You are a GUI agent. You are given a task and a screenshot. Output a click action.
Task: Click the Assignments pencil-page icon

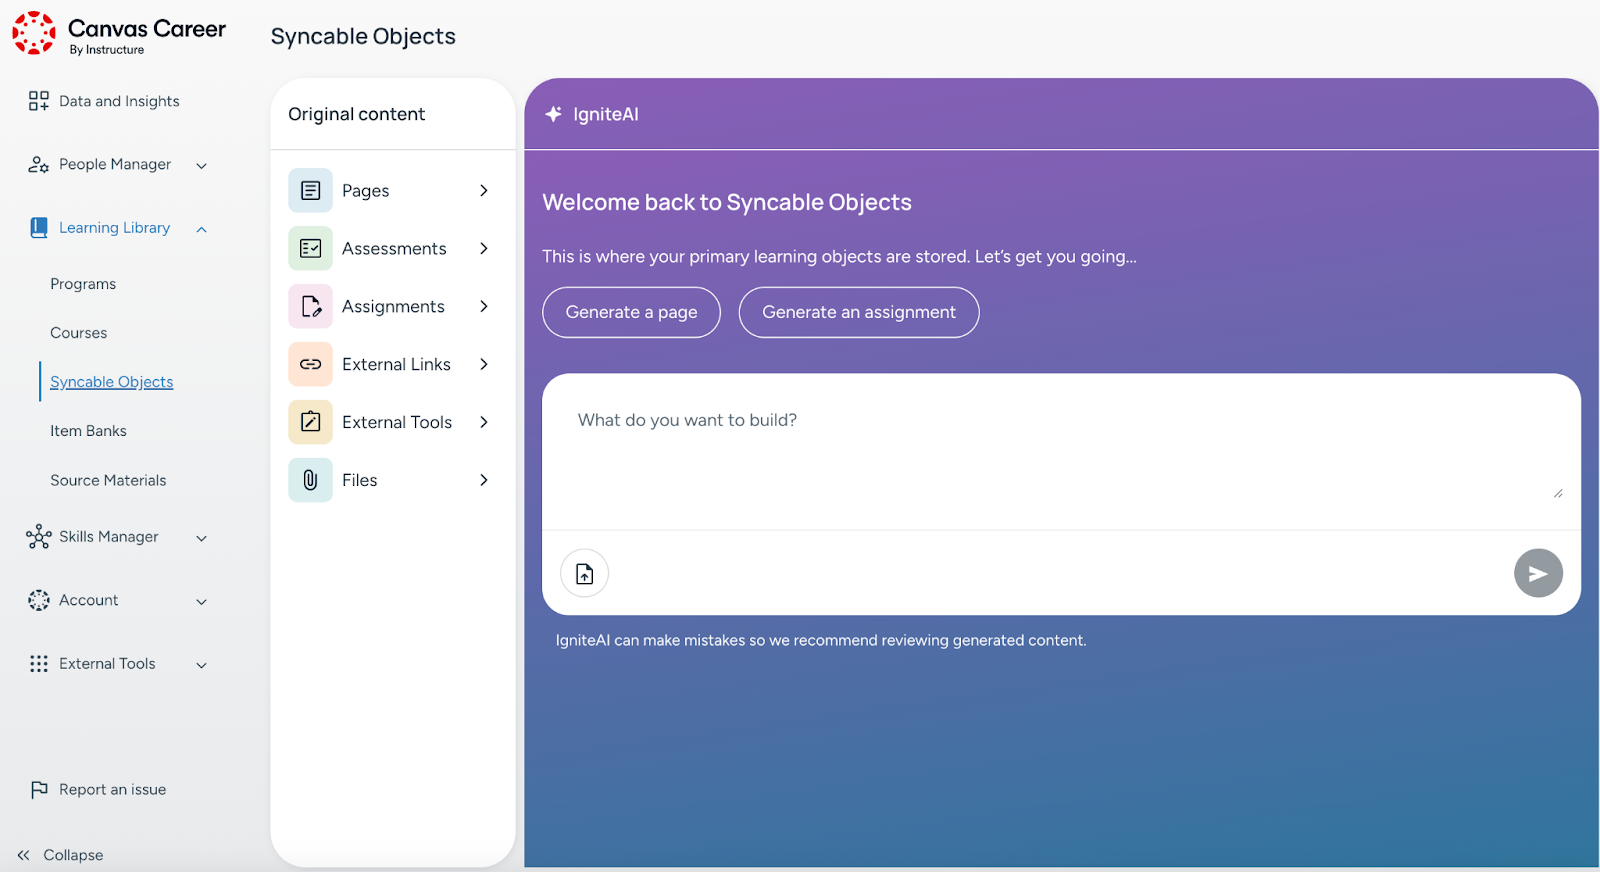click(310, 306)
